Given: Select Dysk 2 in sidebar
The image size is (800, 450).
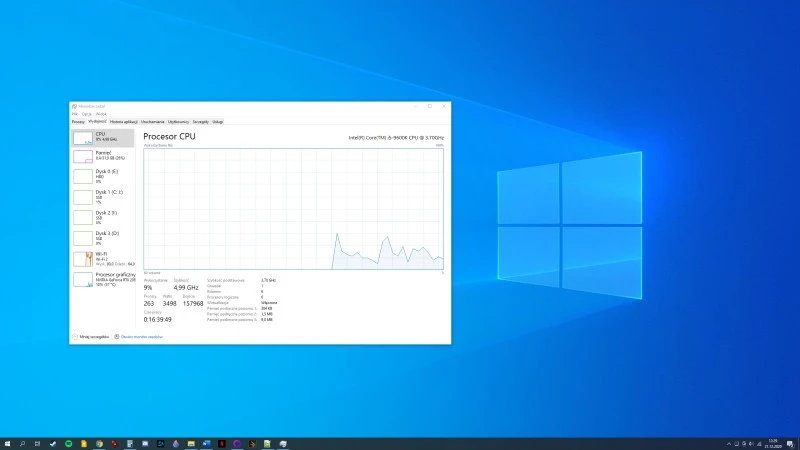Looking at the screenshot, I should coord(103,217).
